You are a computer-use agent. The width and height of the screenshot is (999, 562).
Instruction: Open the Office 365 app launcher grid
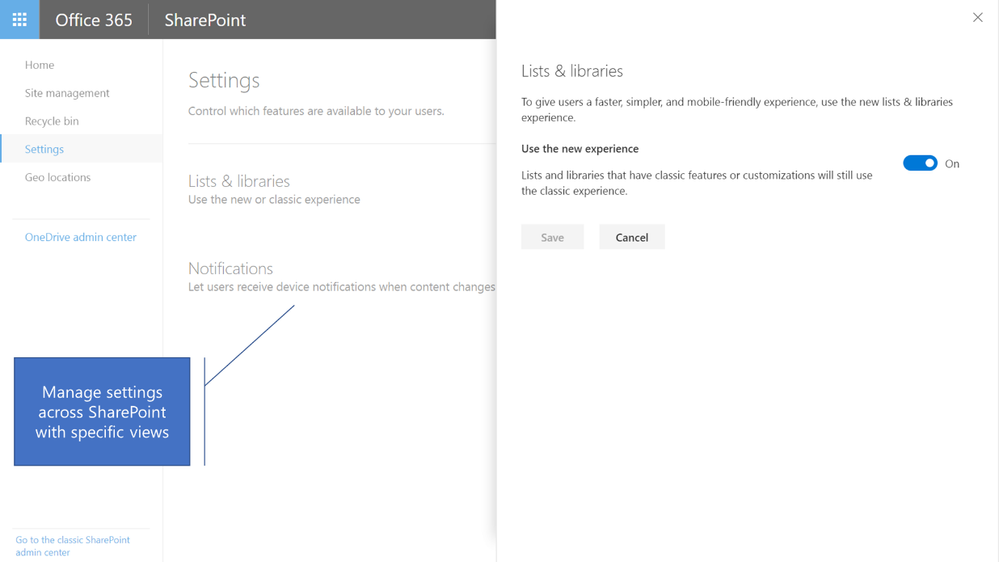[x=20, y=20]
